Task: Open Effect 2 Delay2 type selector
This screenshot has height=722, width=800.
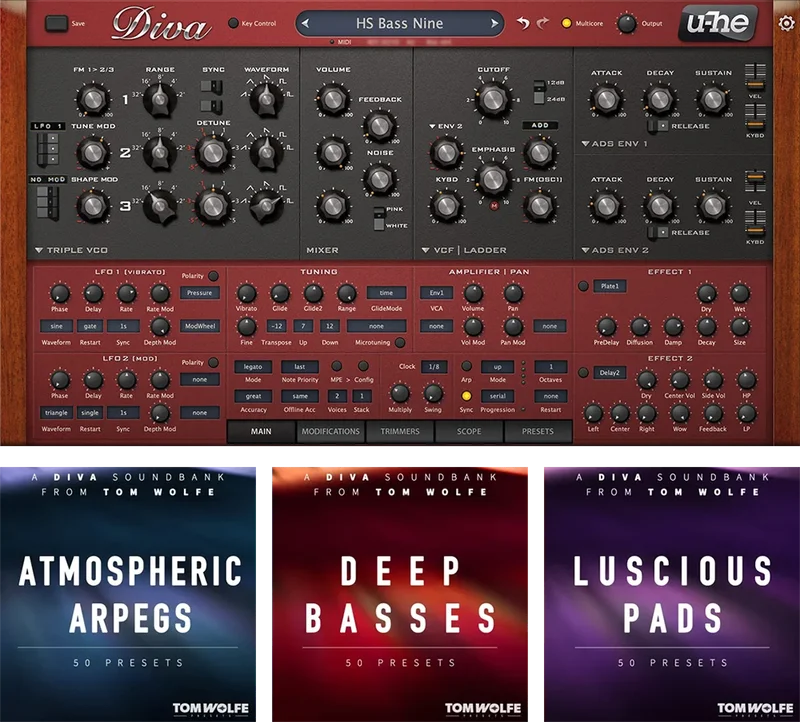Action: point(610,372)
